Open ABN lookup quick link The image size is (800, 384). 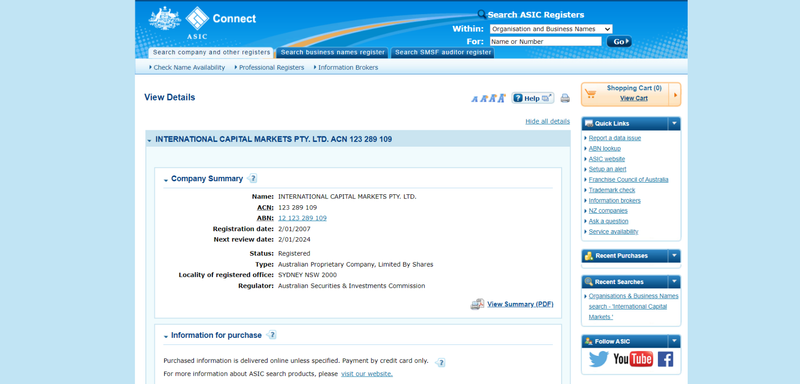(605, 148)
